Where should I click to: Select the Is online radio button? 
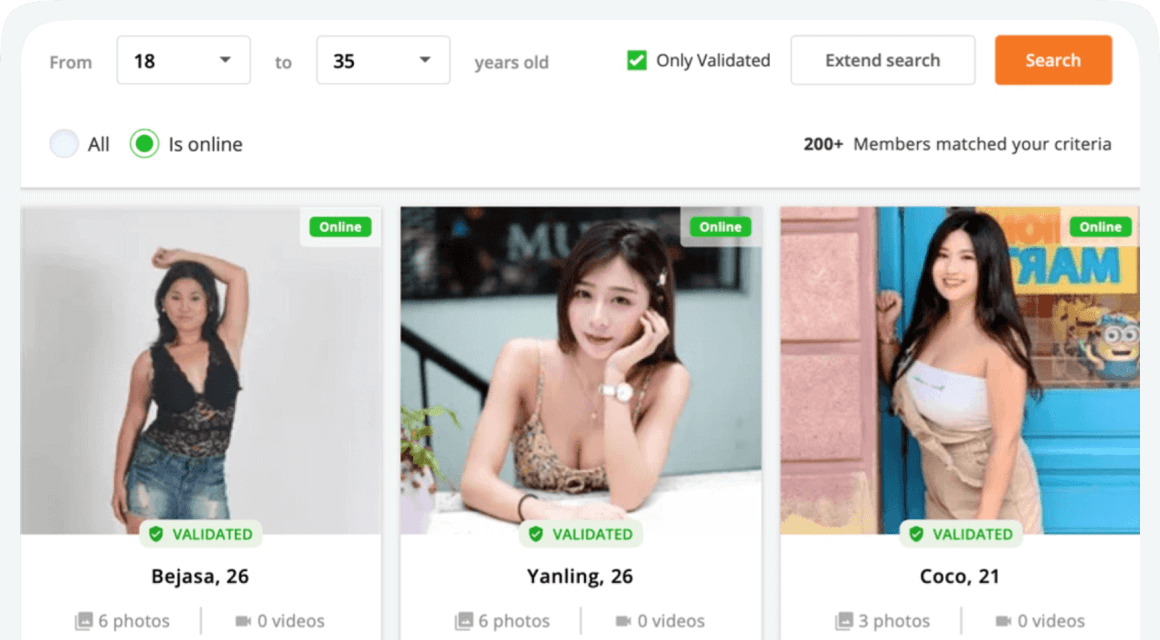pos(144,144)
